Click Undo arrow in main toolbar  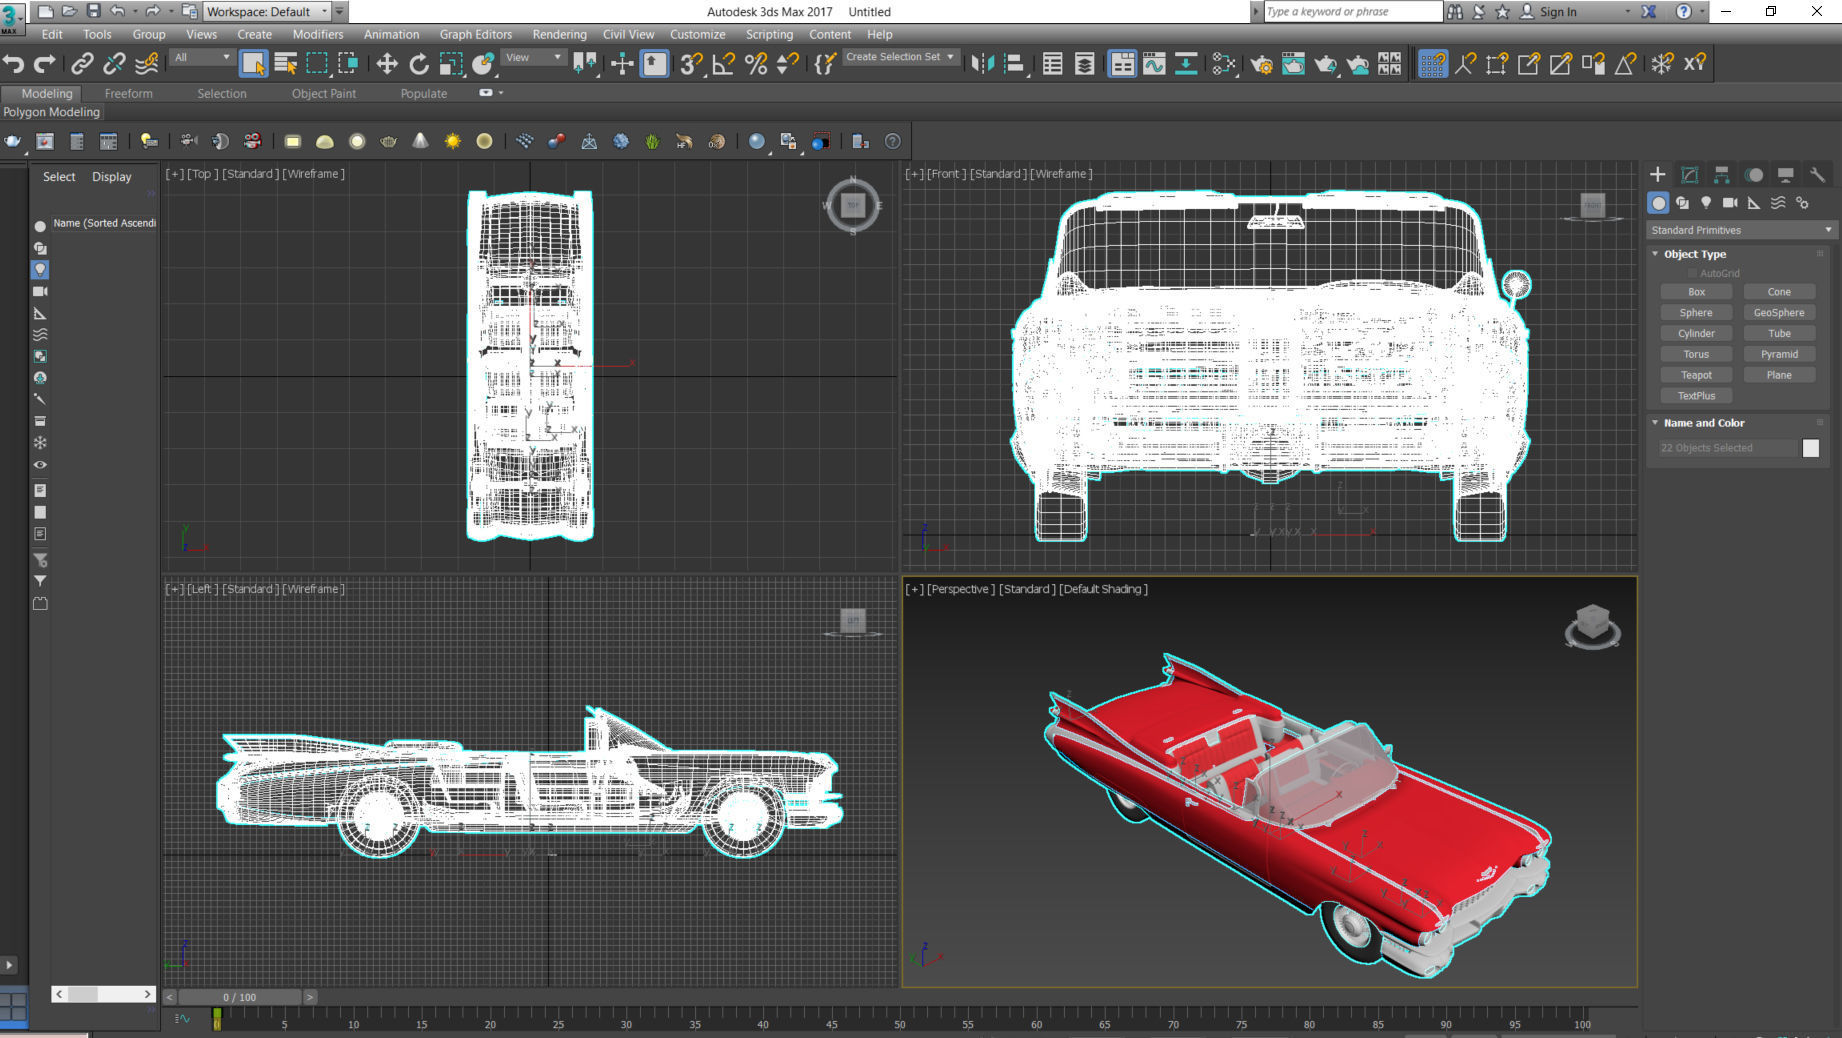[13, 64]
